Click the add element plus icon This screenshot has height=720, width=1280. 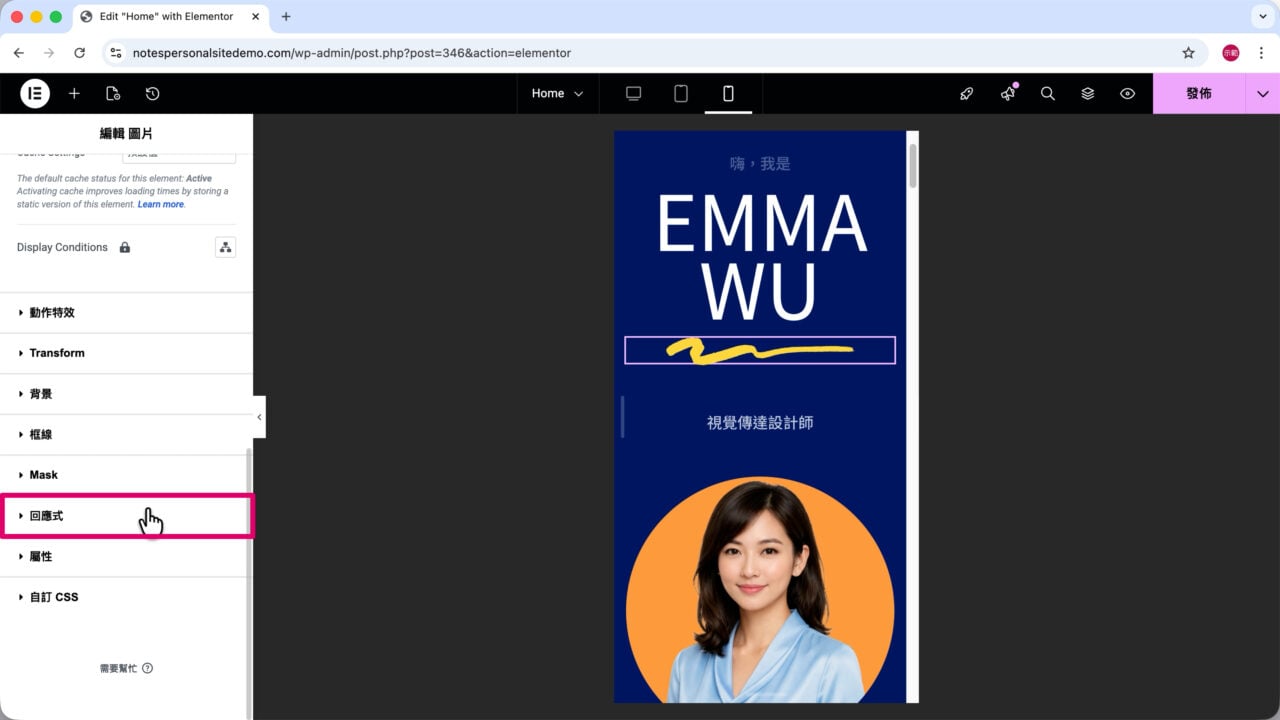pyautogui.click(x=74, y=93)
